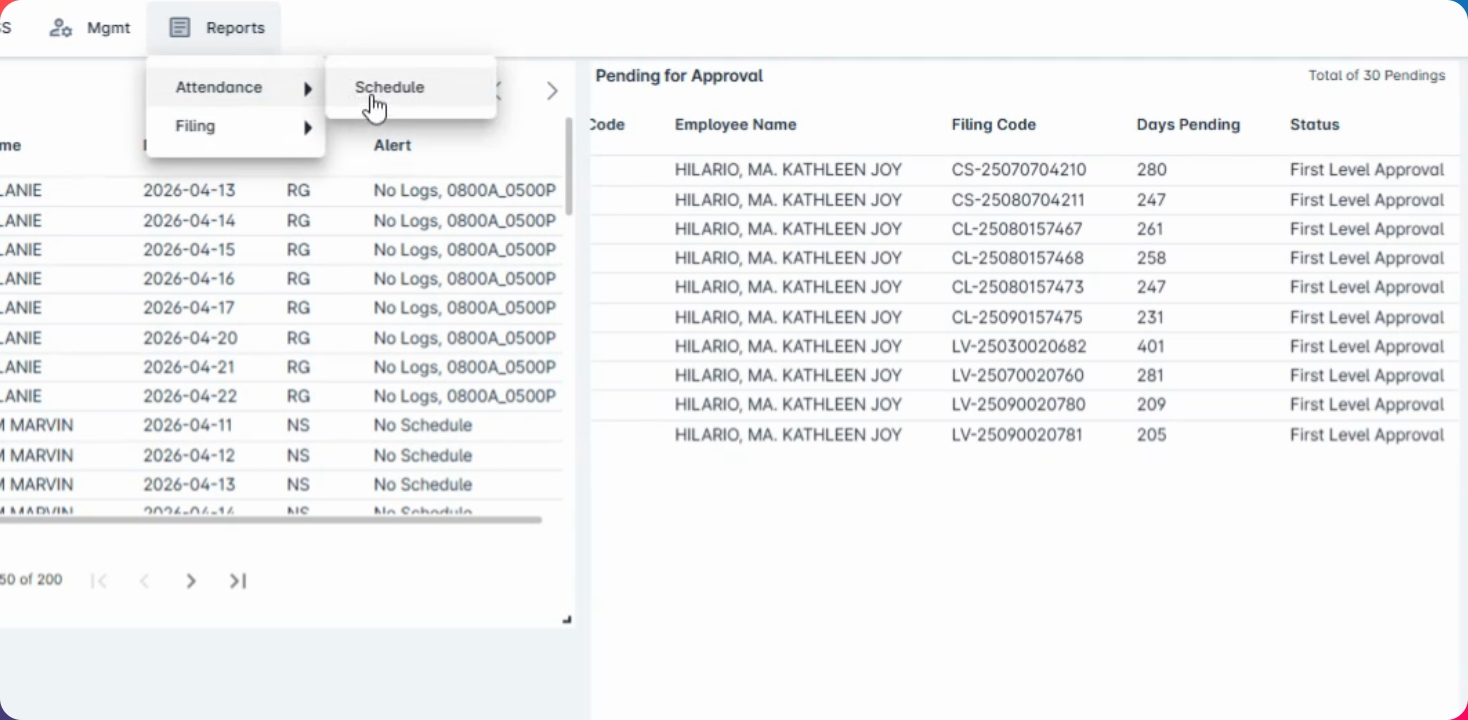Click the 261 days pending value
This screenshot has width=1468, height=720.
(1151, 229)
